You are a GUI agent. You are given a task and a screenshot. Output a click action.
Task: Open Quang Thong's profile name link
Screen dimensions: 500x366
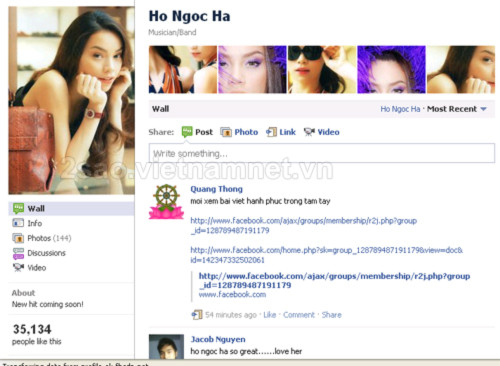coord(216,189)
